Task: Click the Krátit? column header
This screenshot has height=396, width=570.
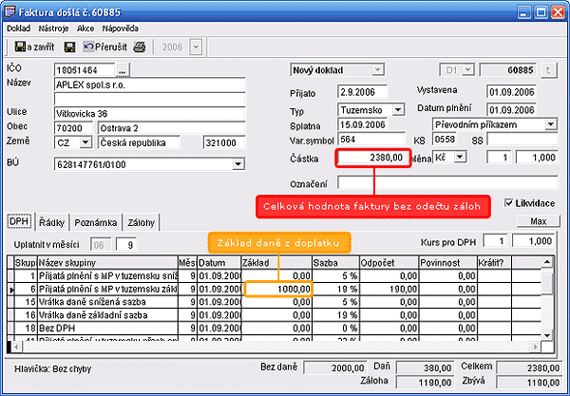Action: point(494,263)
